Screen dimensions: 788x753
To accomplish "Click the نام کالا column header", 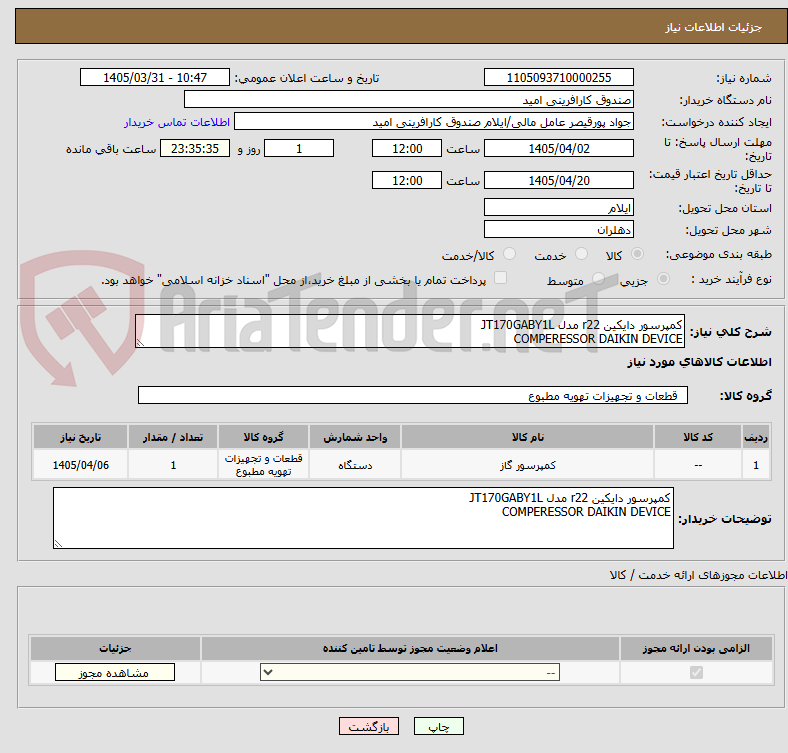I will coord(527,437).
